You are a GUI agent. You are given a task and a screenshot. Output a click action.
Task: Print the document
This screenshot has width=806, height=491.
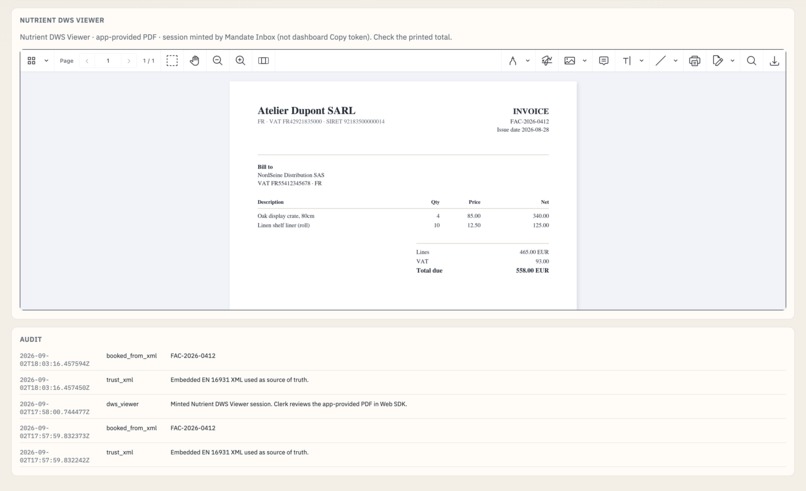(694, 61)
